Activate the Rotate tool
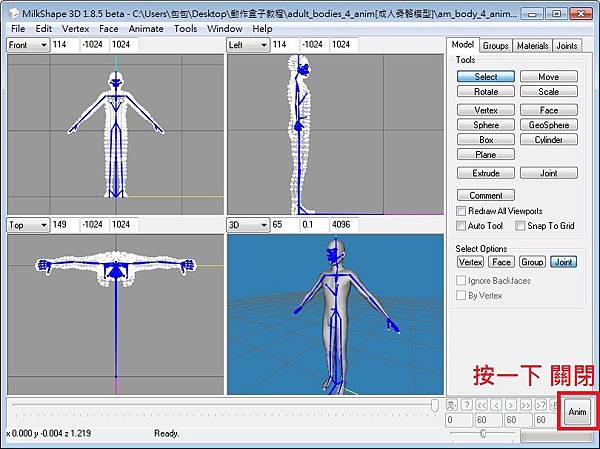Screen dimensions: 600x449 486,91
